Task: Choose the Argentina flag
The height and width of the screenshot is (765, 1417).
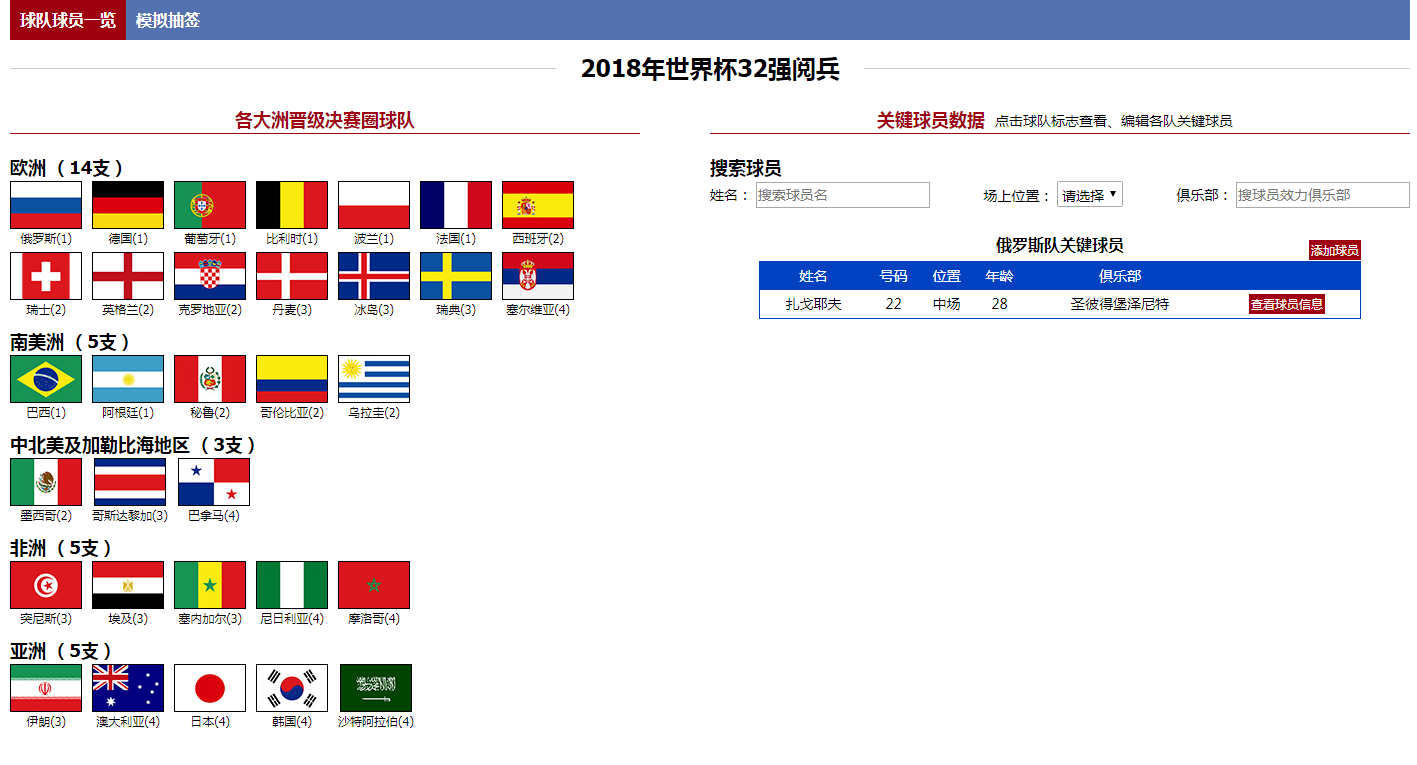Action: 128,379
